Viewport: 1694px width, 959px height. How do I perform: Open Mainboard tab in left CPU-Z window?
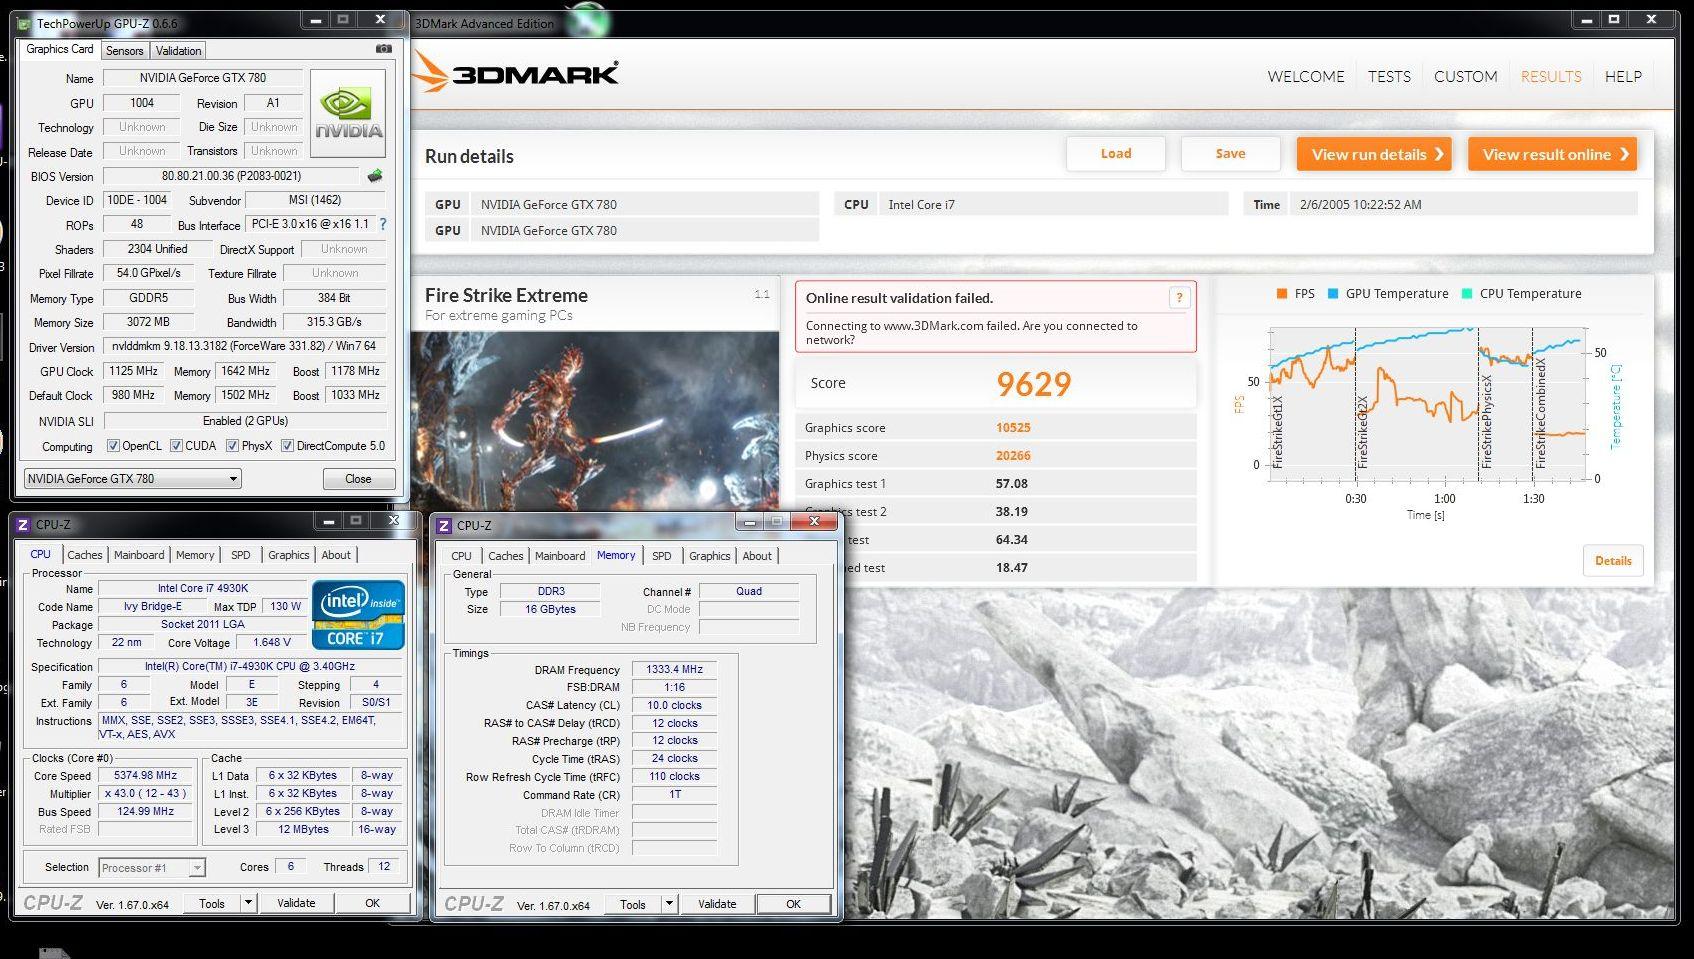coord(139,555)
